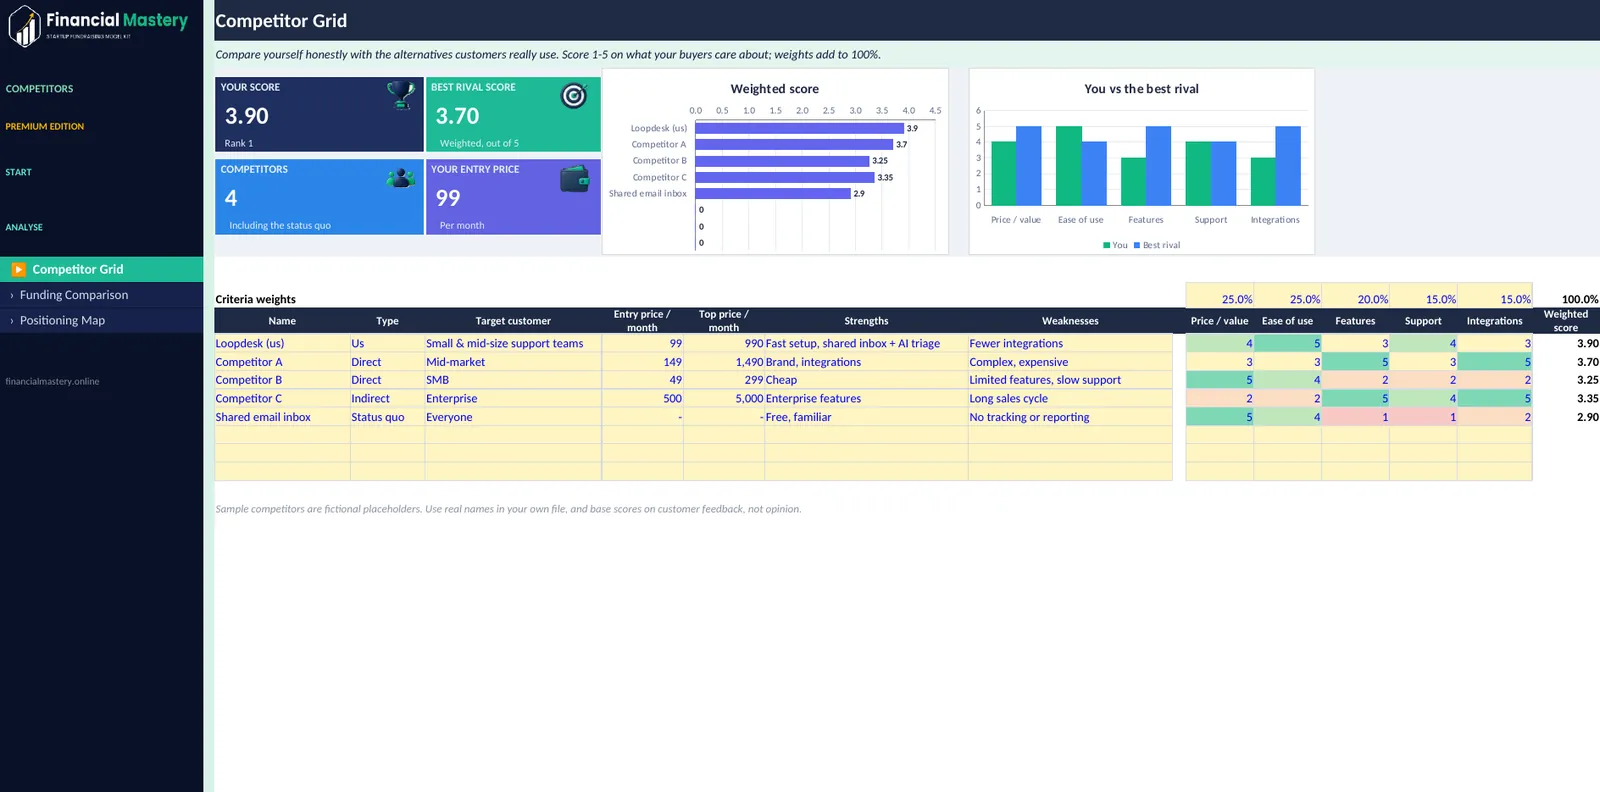Expand the Funding Comparison chevron
This screenshot has height=792, width=1600.
pos(12,295)
